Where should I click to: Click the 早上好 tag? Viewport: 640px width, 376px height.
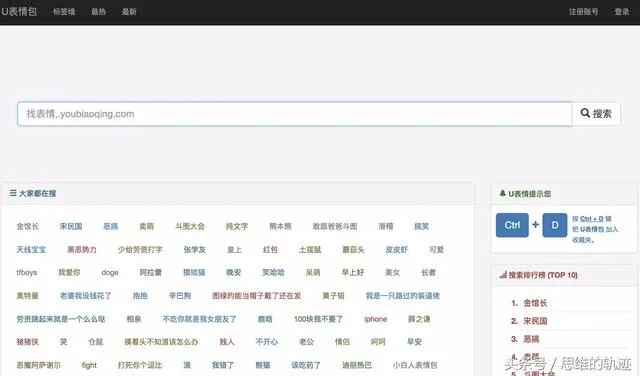pyautogui.click(x=353, y=272)
